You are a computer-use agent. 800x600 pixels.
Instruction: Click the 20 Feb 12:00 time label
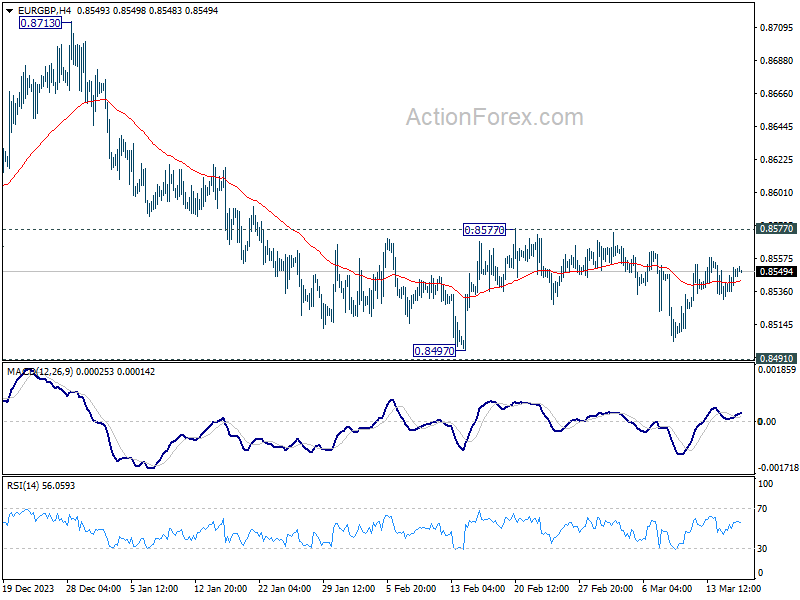coord(541,589)
